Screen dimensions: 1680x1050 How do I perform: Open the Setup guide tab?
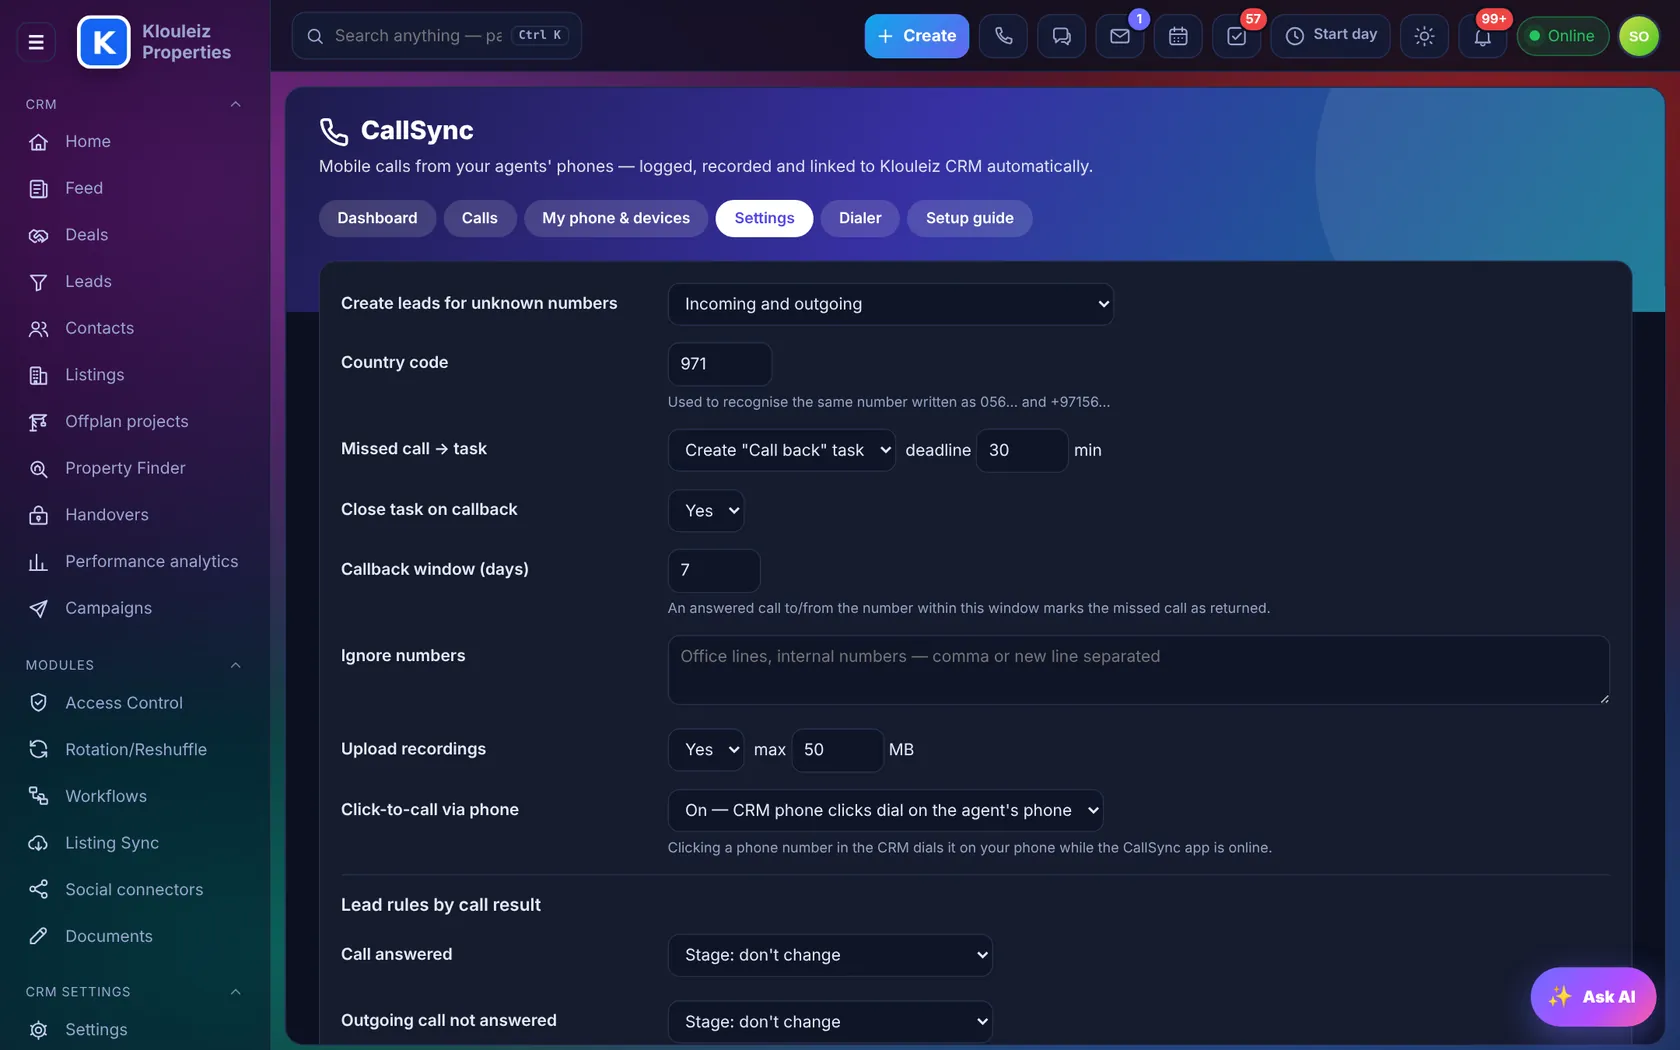[969, 218]
